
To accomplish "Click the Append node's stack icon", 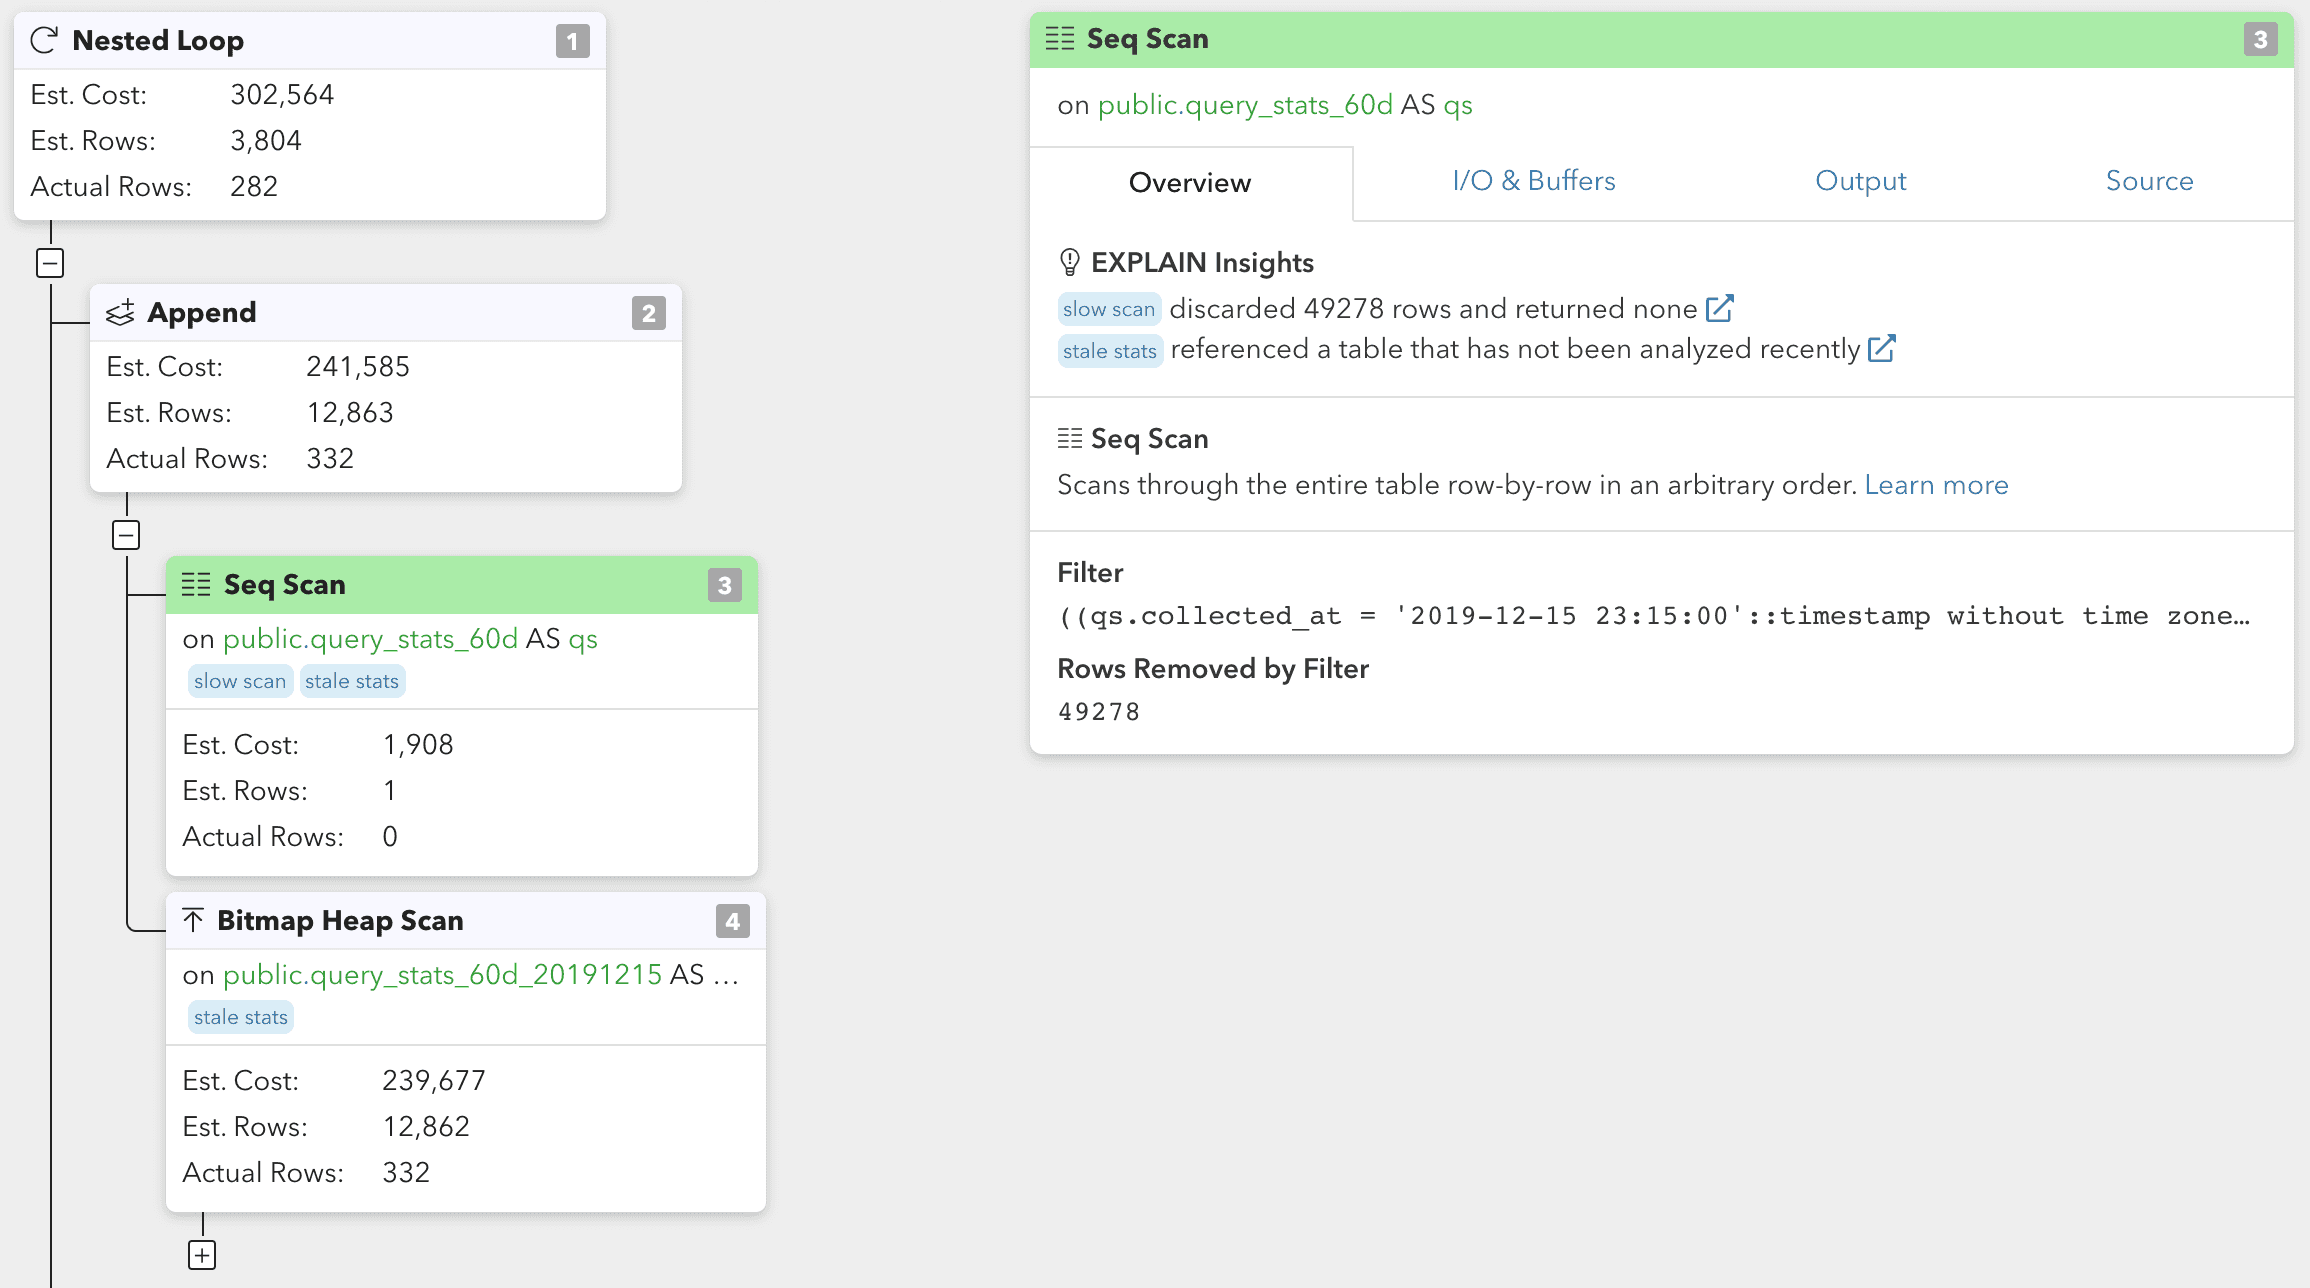I will [x=120, y=312].
